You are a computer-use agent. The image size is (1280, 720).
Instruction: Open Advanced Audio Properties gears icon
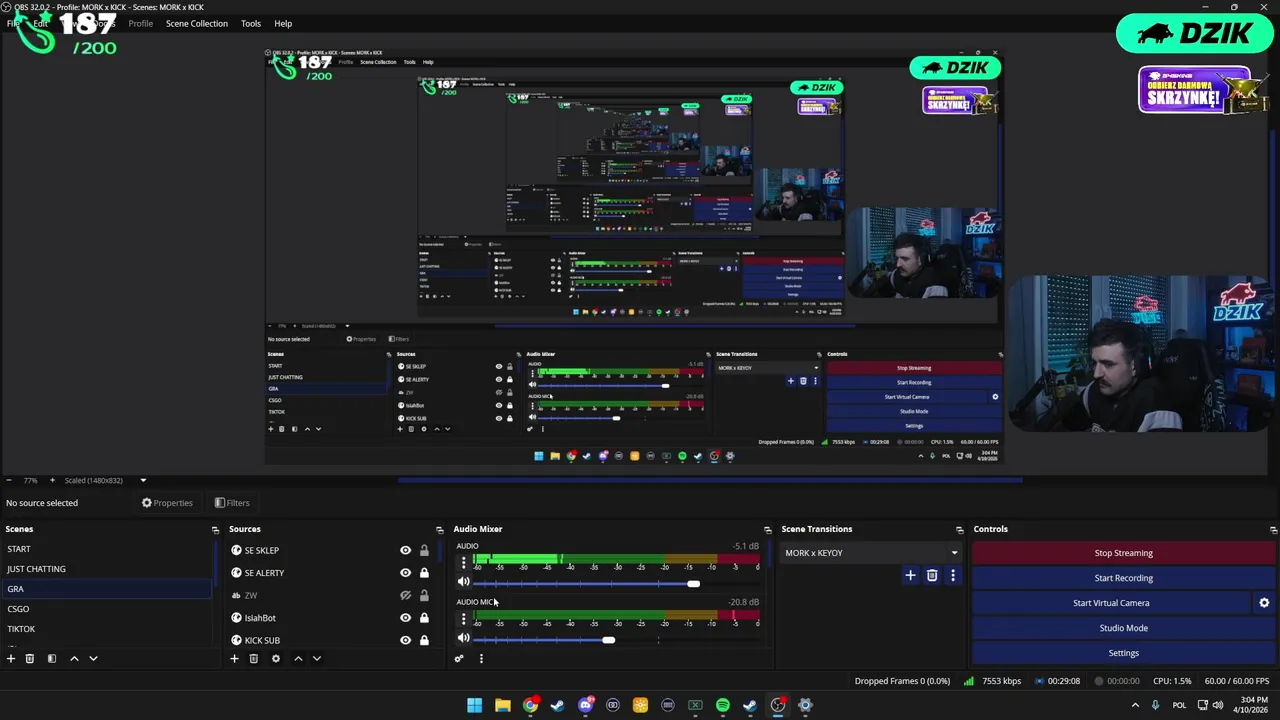(x=459, y=658)
